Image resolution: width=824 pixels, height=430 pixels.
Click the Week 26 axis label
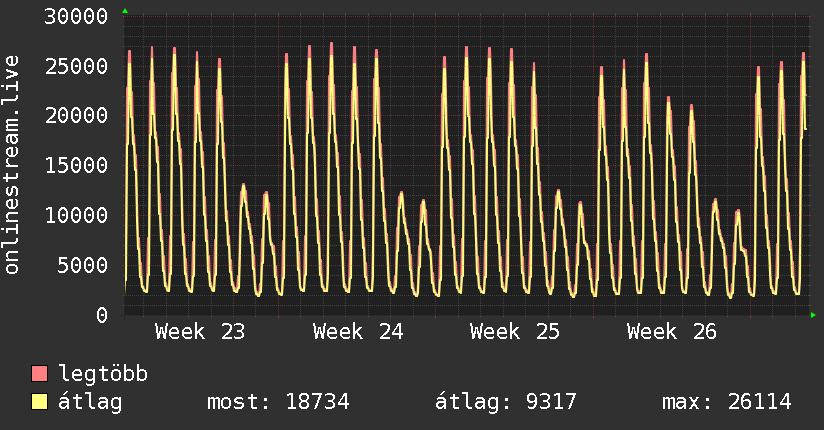tap(672, 332)
